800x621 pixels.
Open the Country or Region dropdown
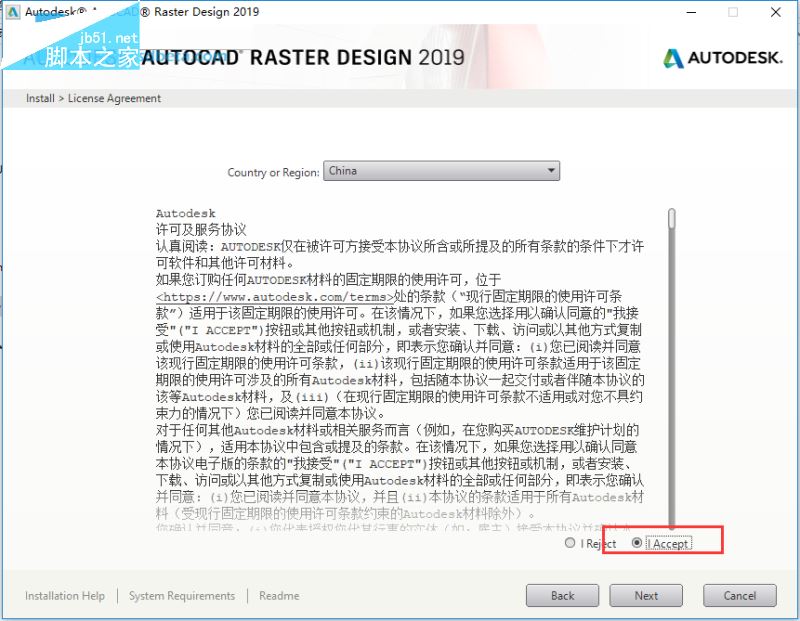(x=441, y=171)
